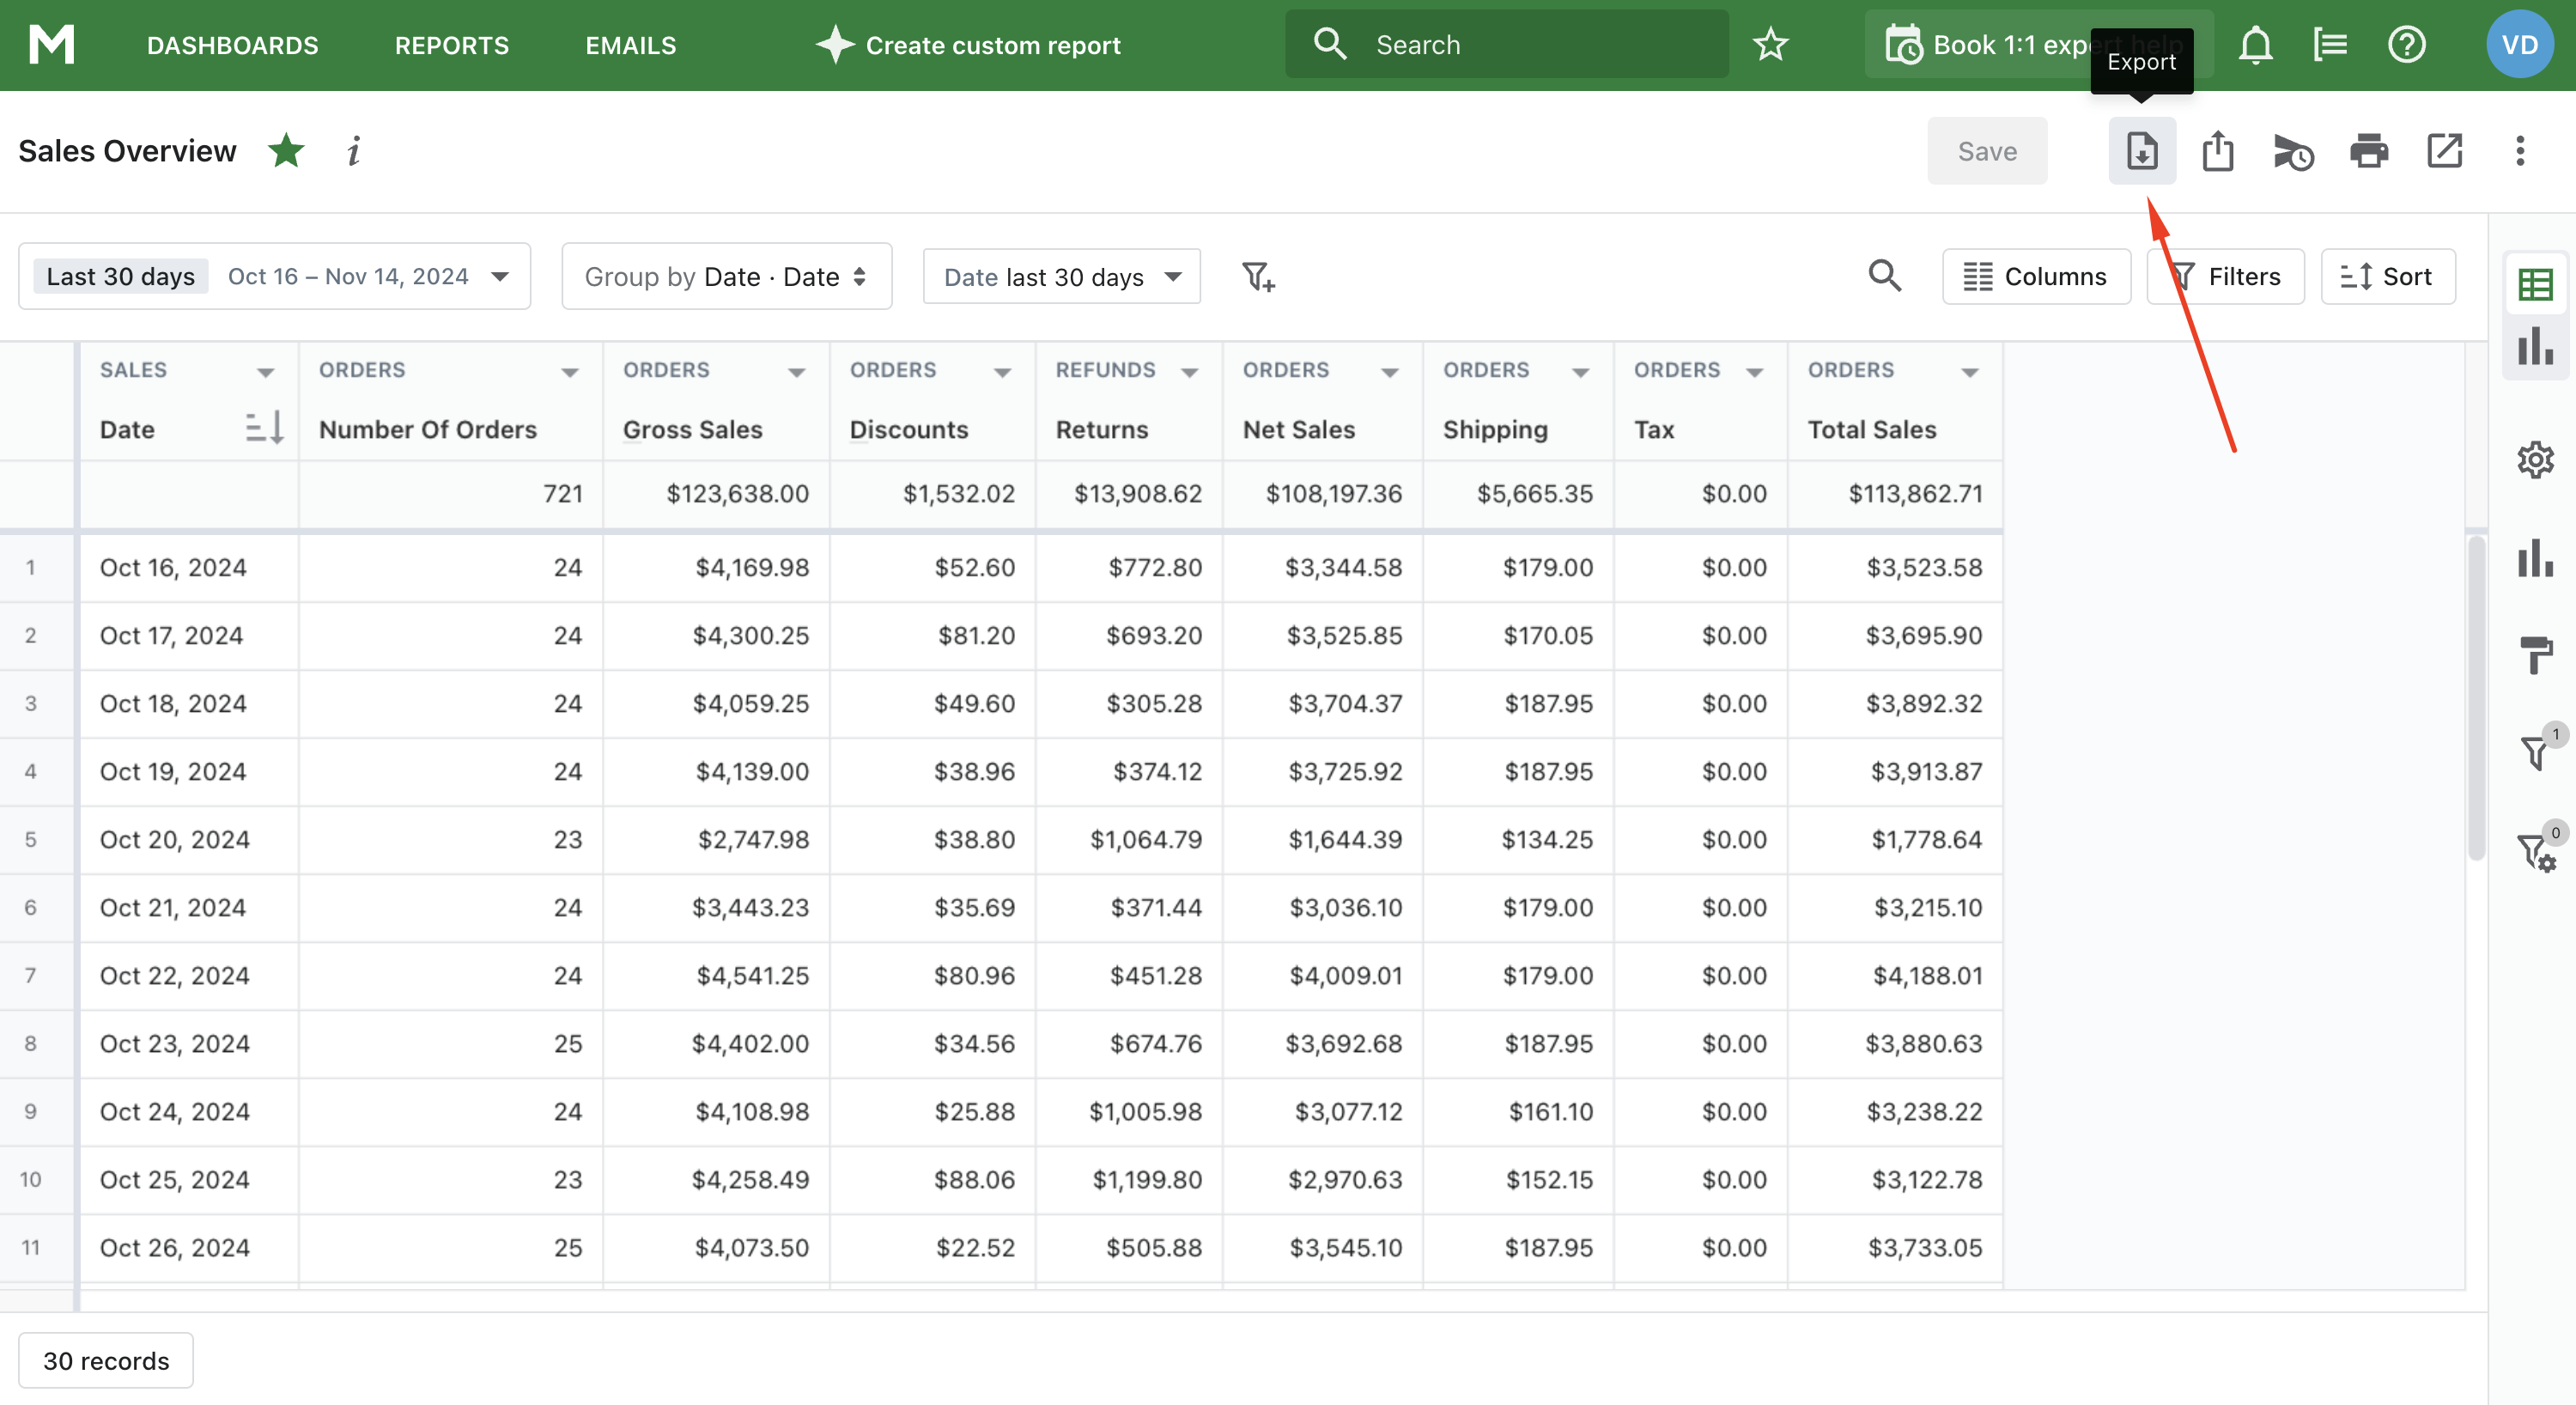
Task: Open the notifications bell
Action: coord(2255,45)
